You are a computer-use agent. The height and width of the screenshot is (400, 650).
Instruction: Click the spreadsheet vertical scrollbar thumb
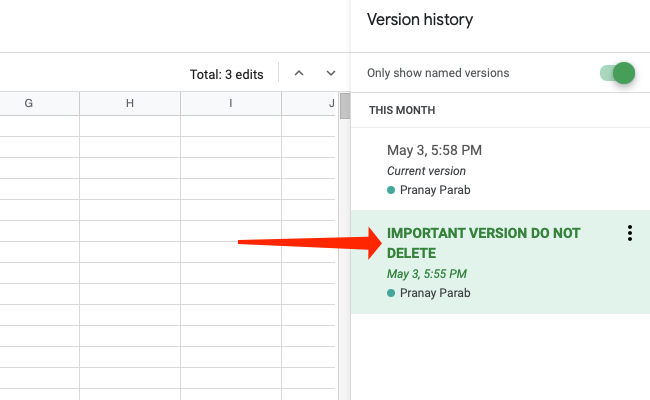(345, 106)
